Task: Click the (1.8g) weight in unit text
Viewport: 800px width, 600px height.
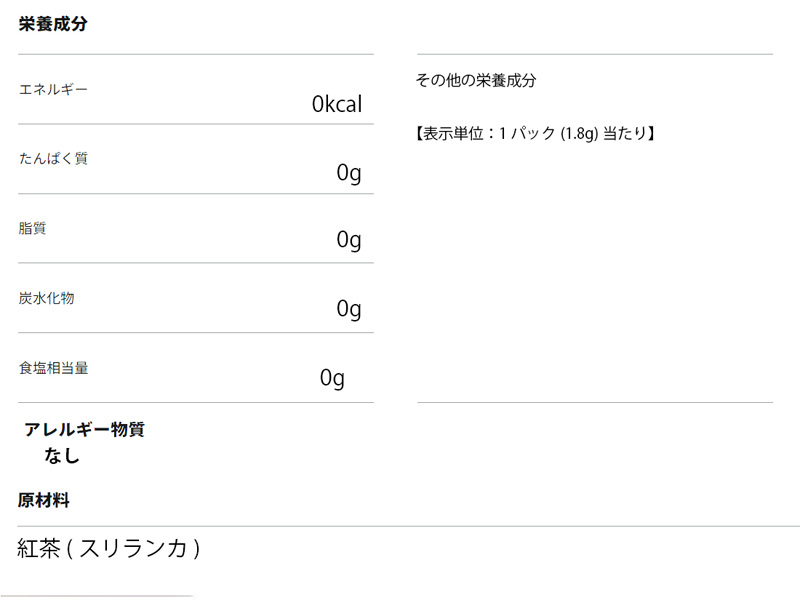Action: tap(579, 134)
